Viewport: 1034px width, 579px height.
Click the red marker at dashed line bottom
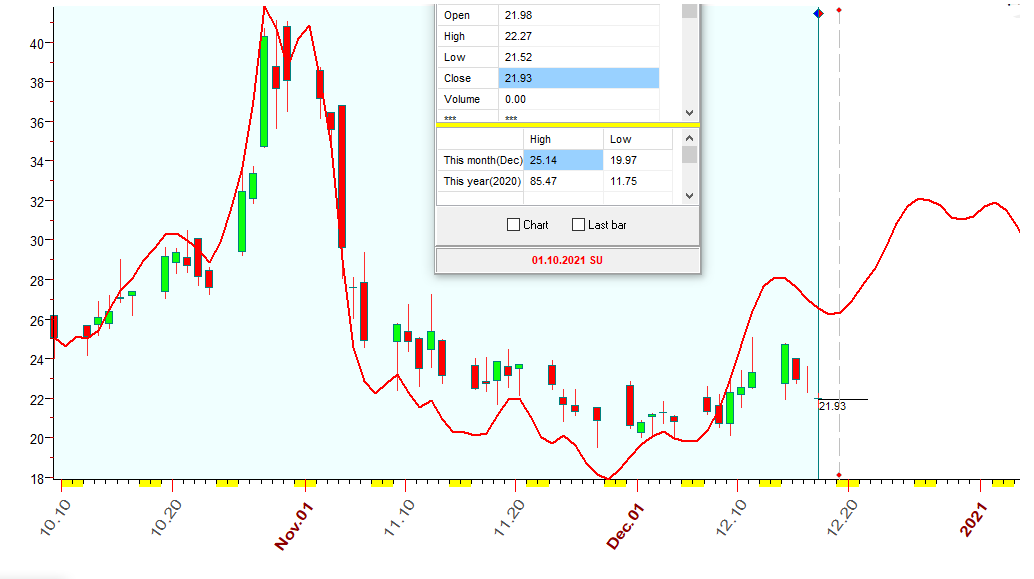(839, 475)
